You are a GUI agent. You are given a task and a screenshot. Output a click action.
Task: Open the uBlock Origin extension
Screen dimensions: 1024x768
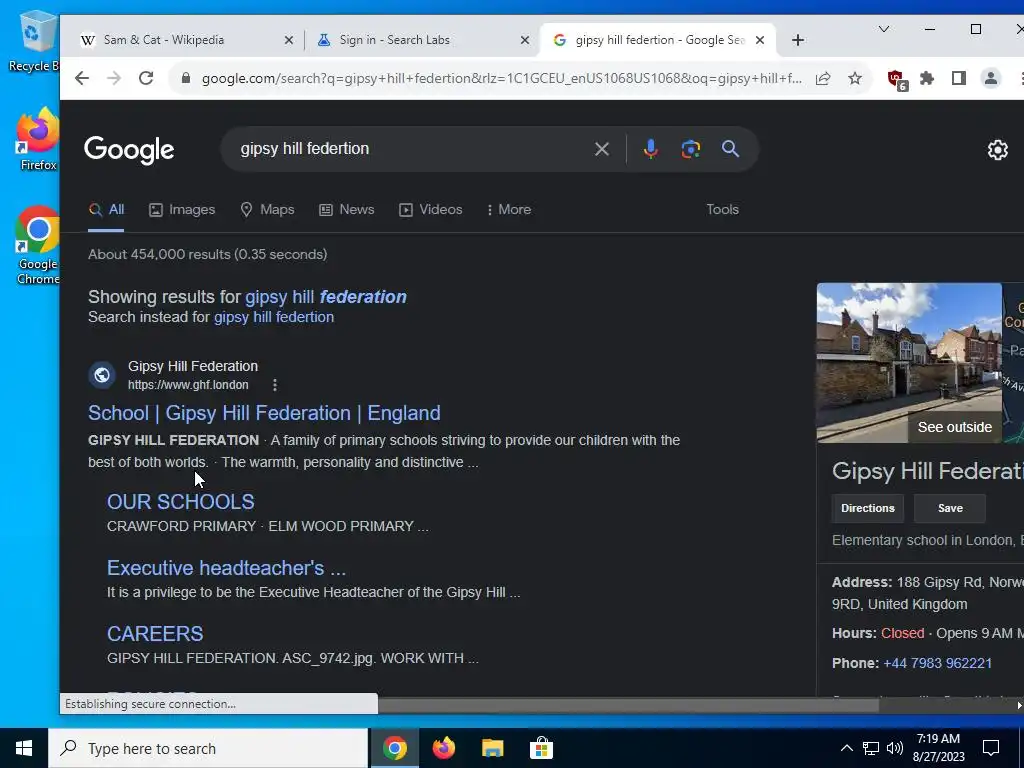pyautogui.click(x=897, y=80)
